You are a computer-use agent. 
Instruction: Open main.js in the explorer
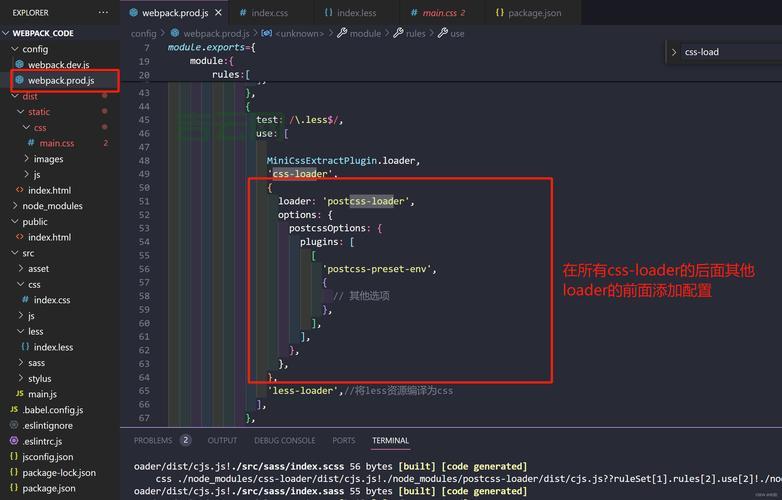coord(42,394)
